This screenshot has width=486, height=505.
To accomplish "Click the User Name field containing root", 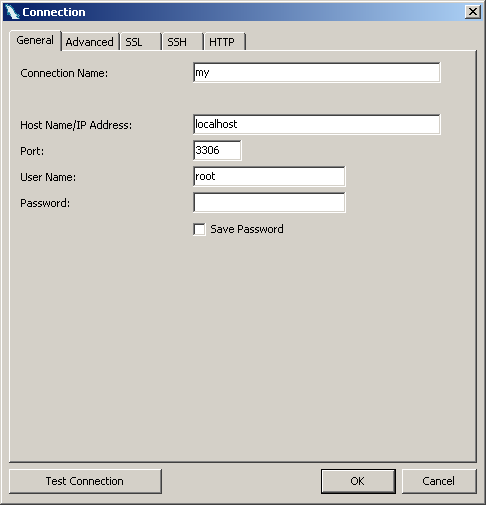I will [269, 176].
